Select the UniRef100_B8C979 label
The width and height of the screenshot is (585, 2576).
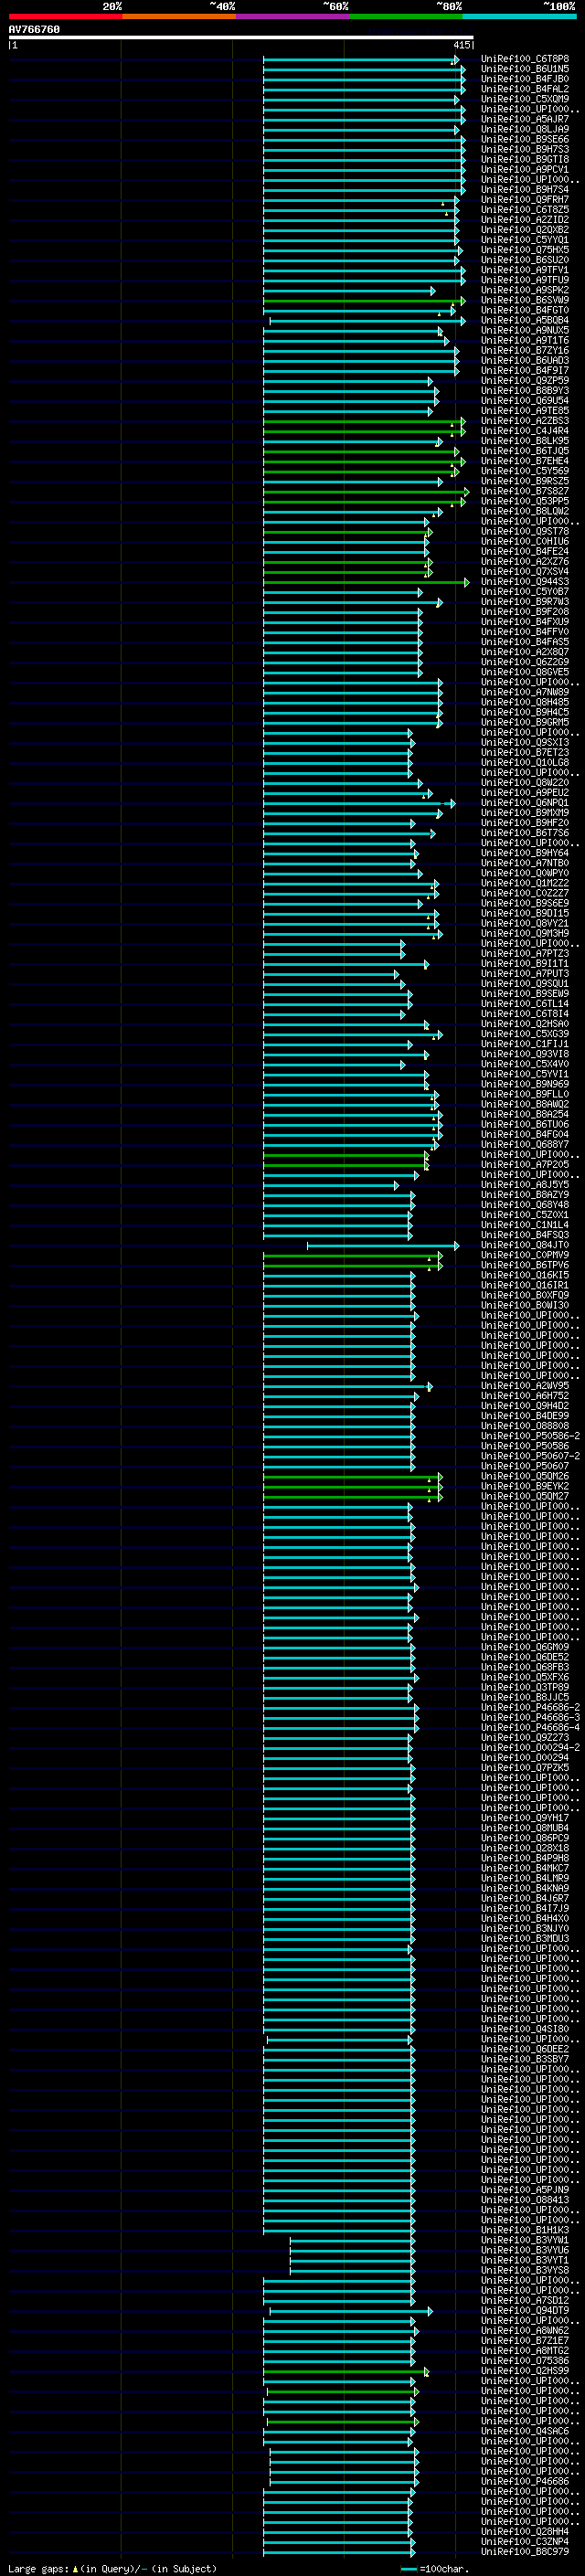pyautogui.click(x=525, y=2552)
